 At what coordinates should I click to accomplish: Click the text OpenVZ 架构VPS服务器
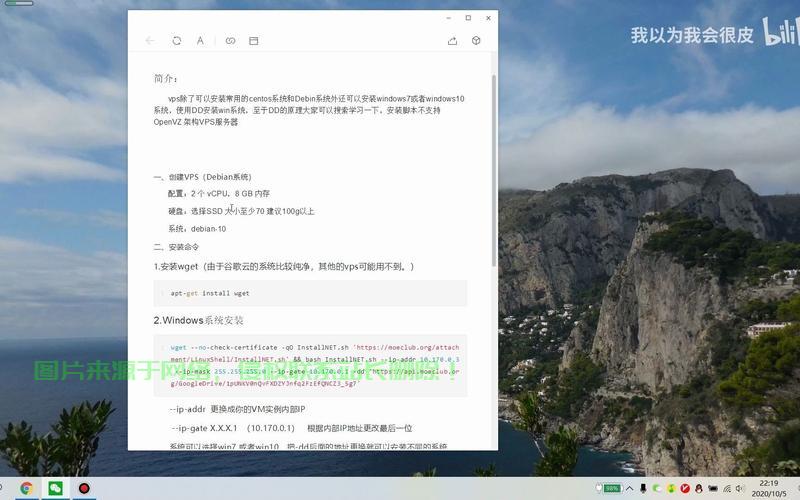[196, 122]
